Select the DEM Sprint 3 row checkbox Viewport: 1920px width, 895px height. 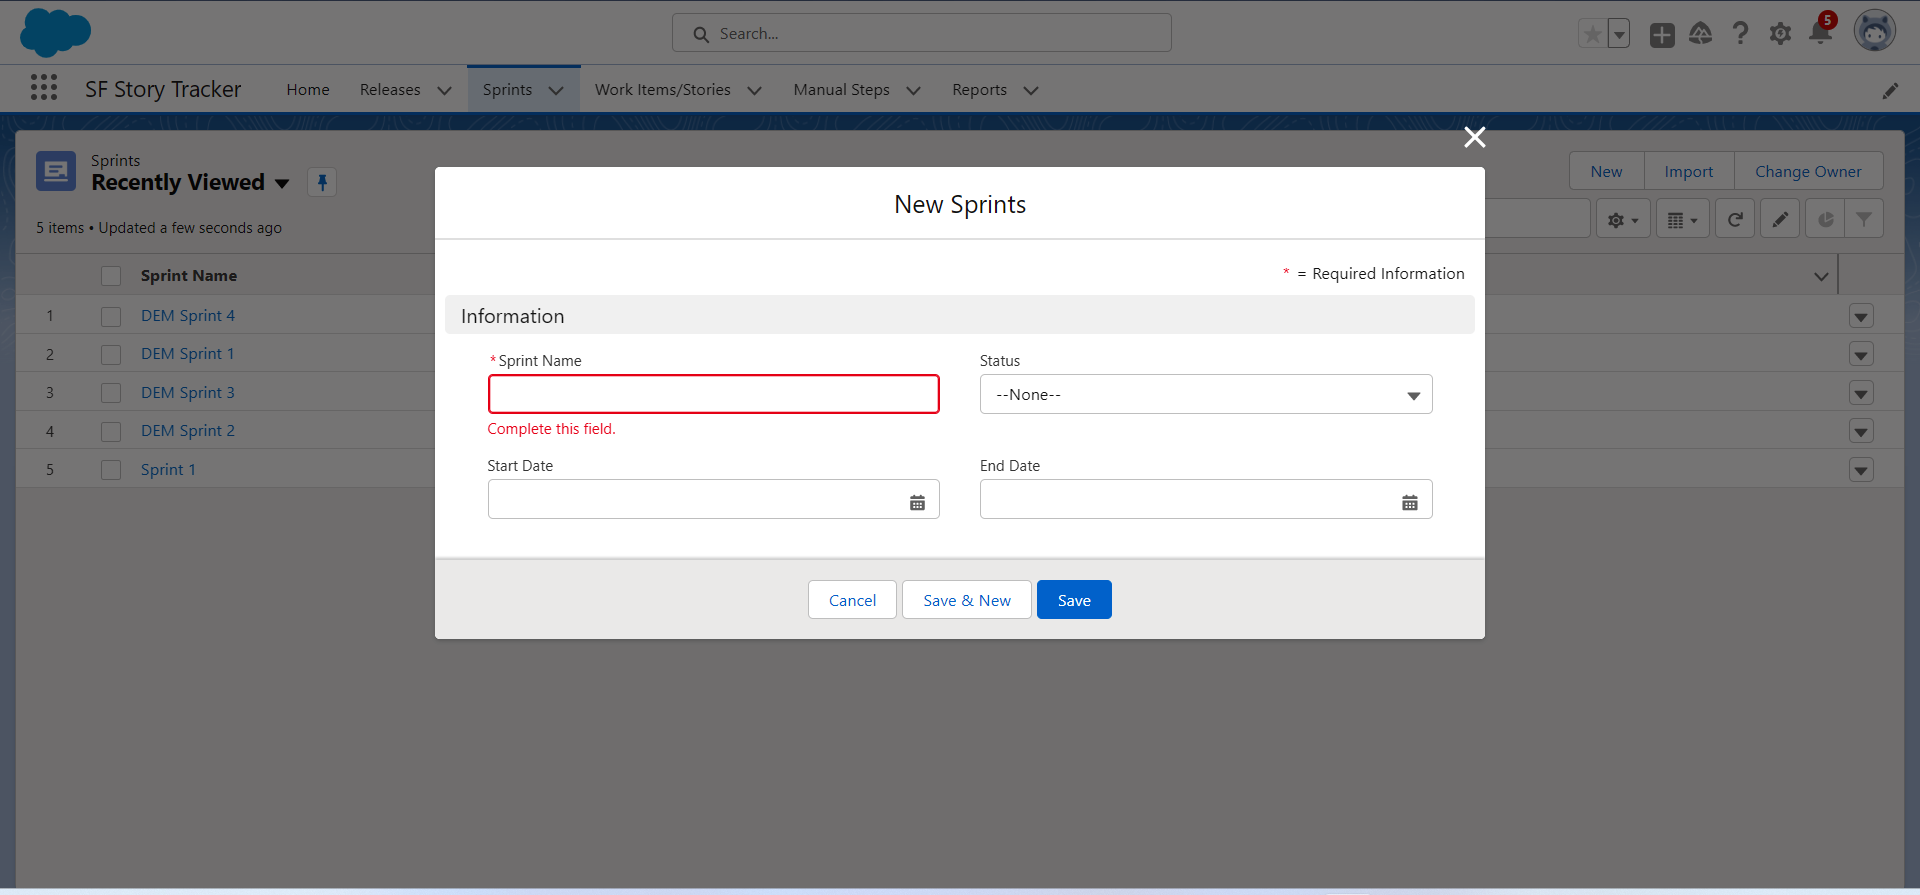point(111,393)
